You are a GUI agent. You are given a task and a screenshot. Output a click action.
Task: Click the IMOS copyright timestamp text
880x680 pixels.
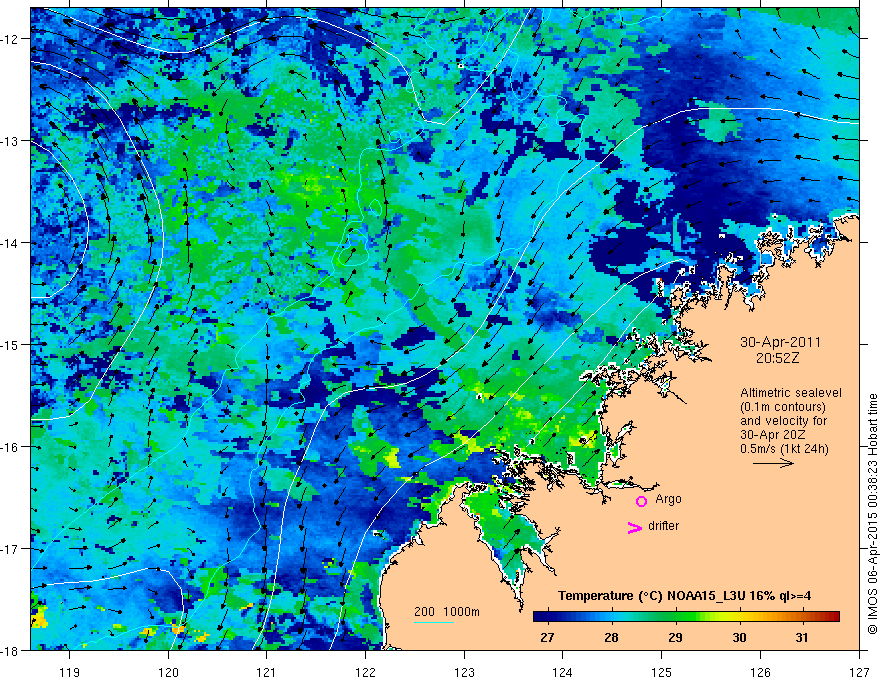pyautogui.click(x=872, y=512)
